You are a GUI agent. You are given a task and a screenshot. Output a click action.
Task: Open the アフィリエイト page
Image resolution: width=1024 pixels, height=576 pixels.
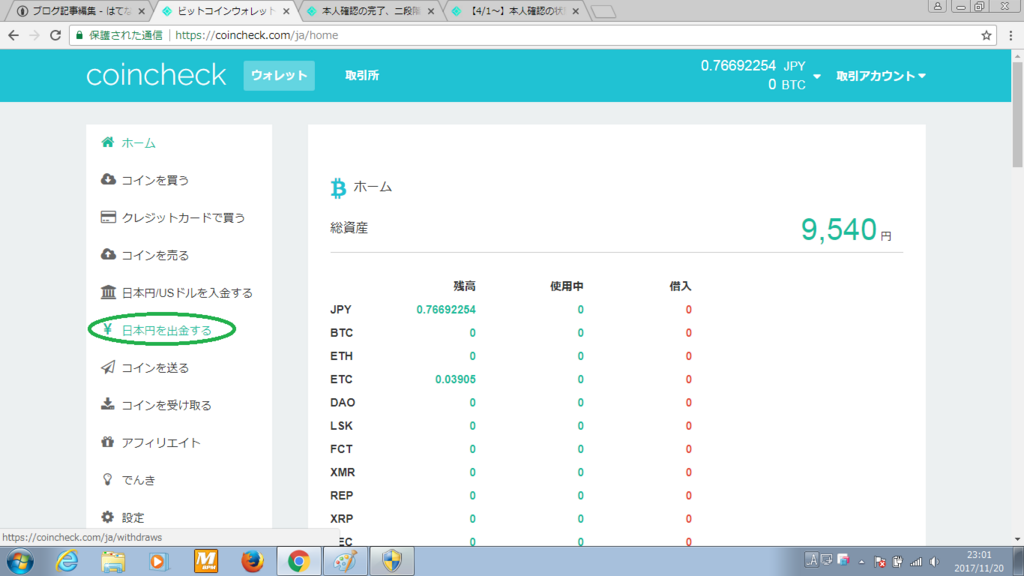161,443
